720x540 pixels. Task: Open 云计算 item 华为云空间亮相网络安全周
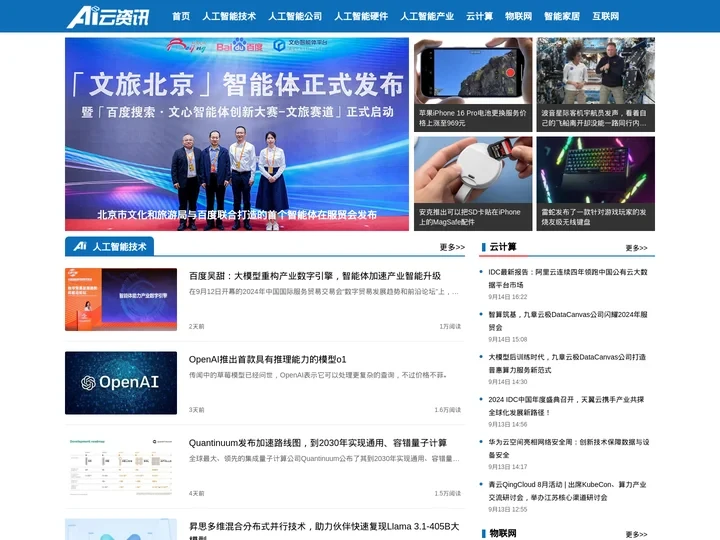[x=569, y=448]
